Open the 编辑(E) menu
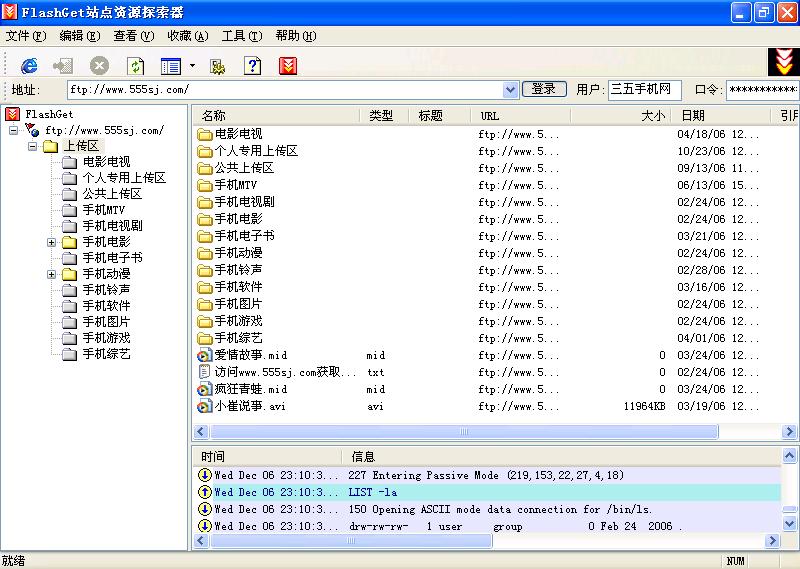 point(80,36)
